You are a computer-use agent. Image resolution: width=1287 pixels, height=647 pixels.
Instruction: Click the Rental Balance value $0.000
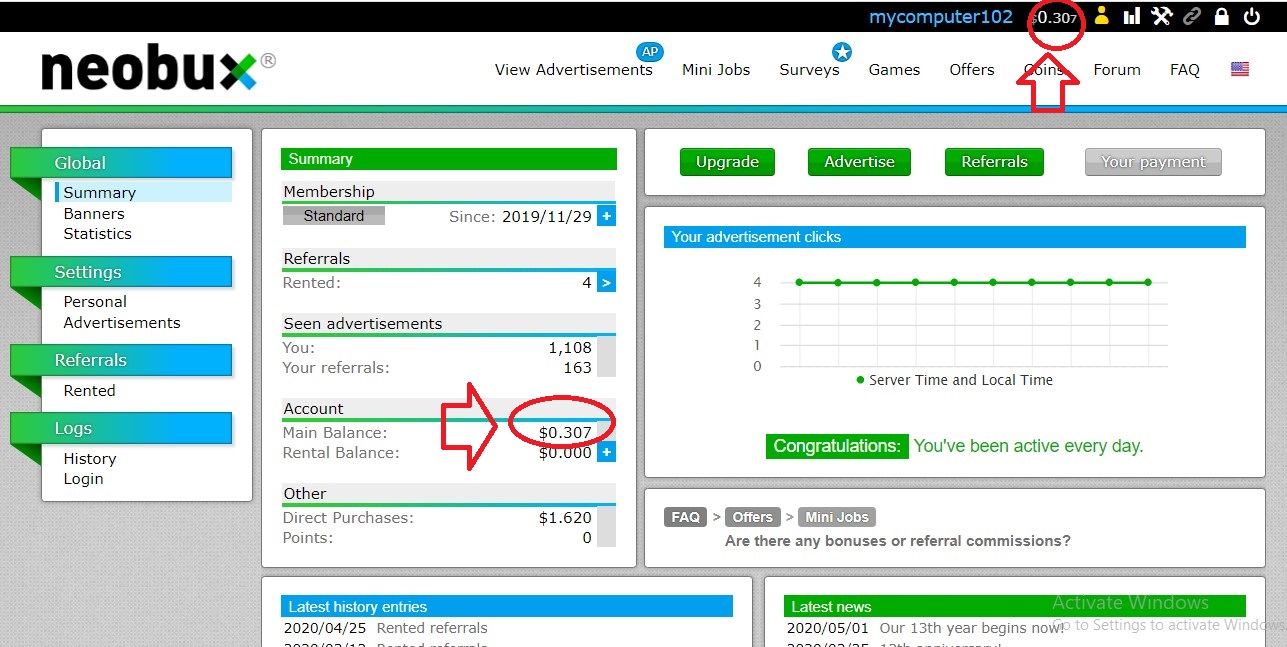[x=565, y=453]
